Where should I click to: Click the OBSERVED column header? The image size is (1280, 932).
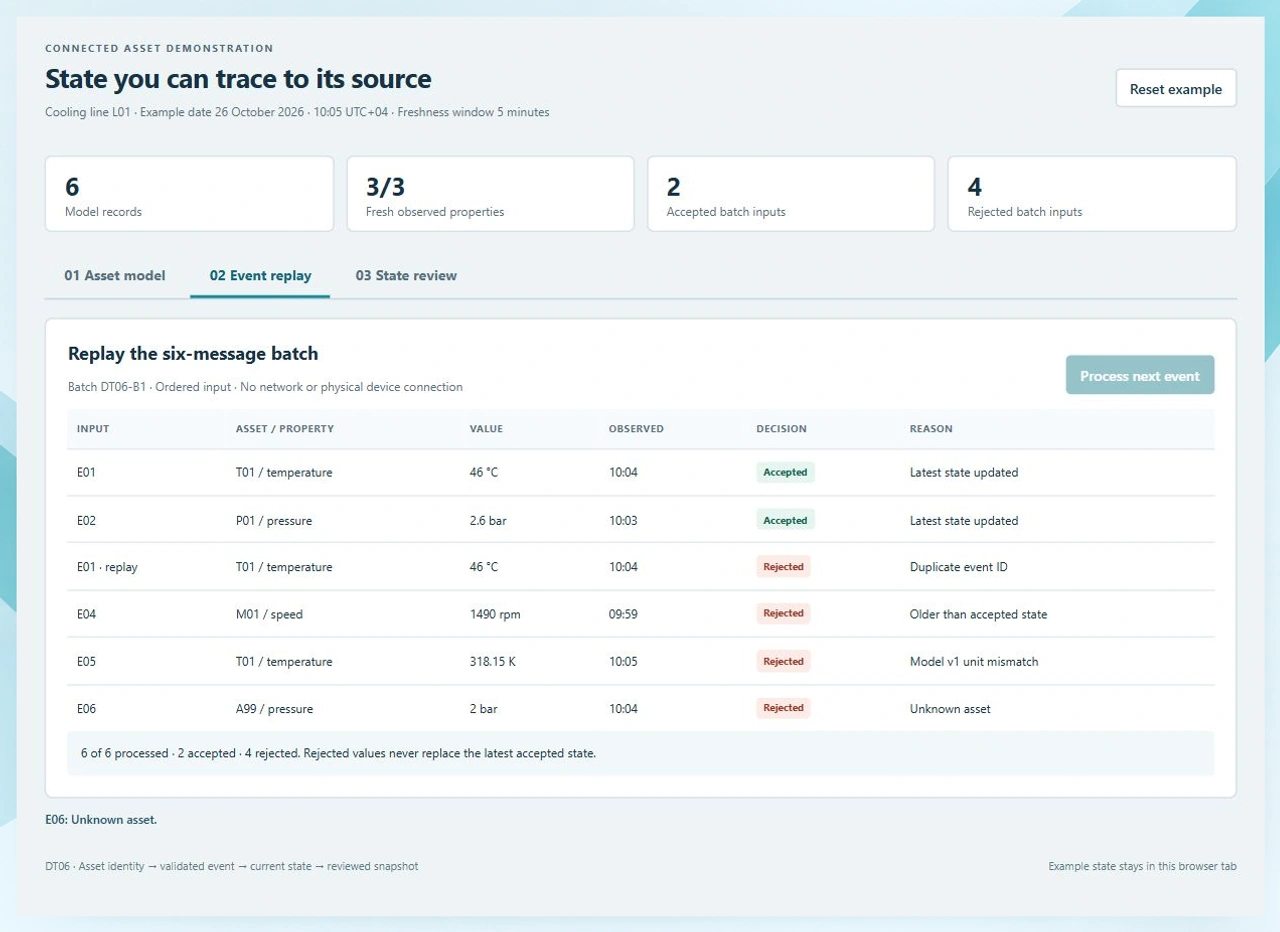[x=636, y=429]
